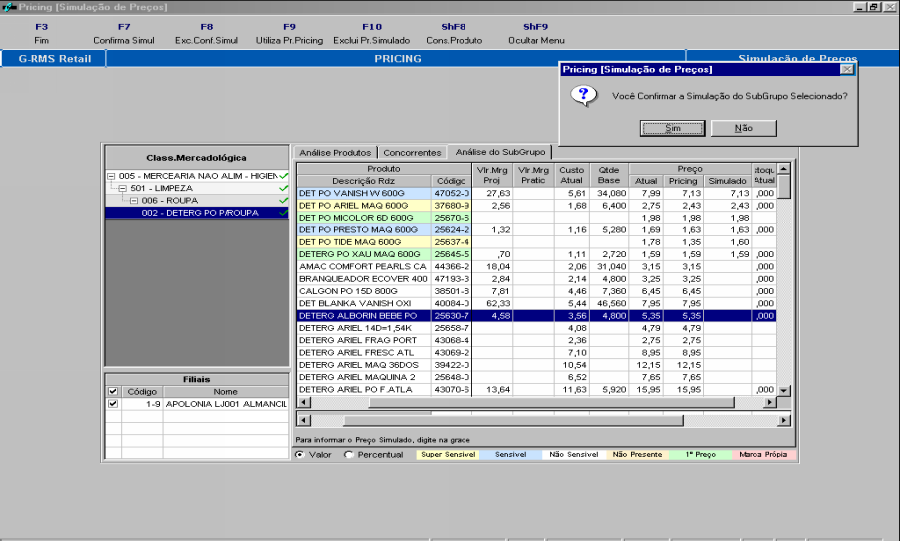Click scroll-up arrow of product table
The image size is (900, 541).
point(785,168)
